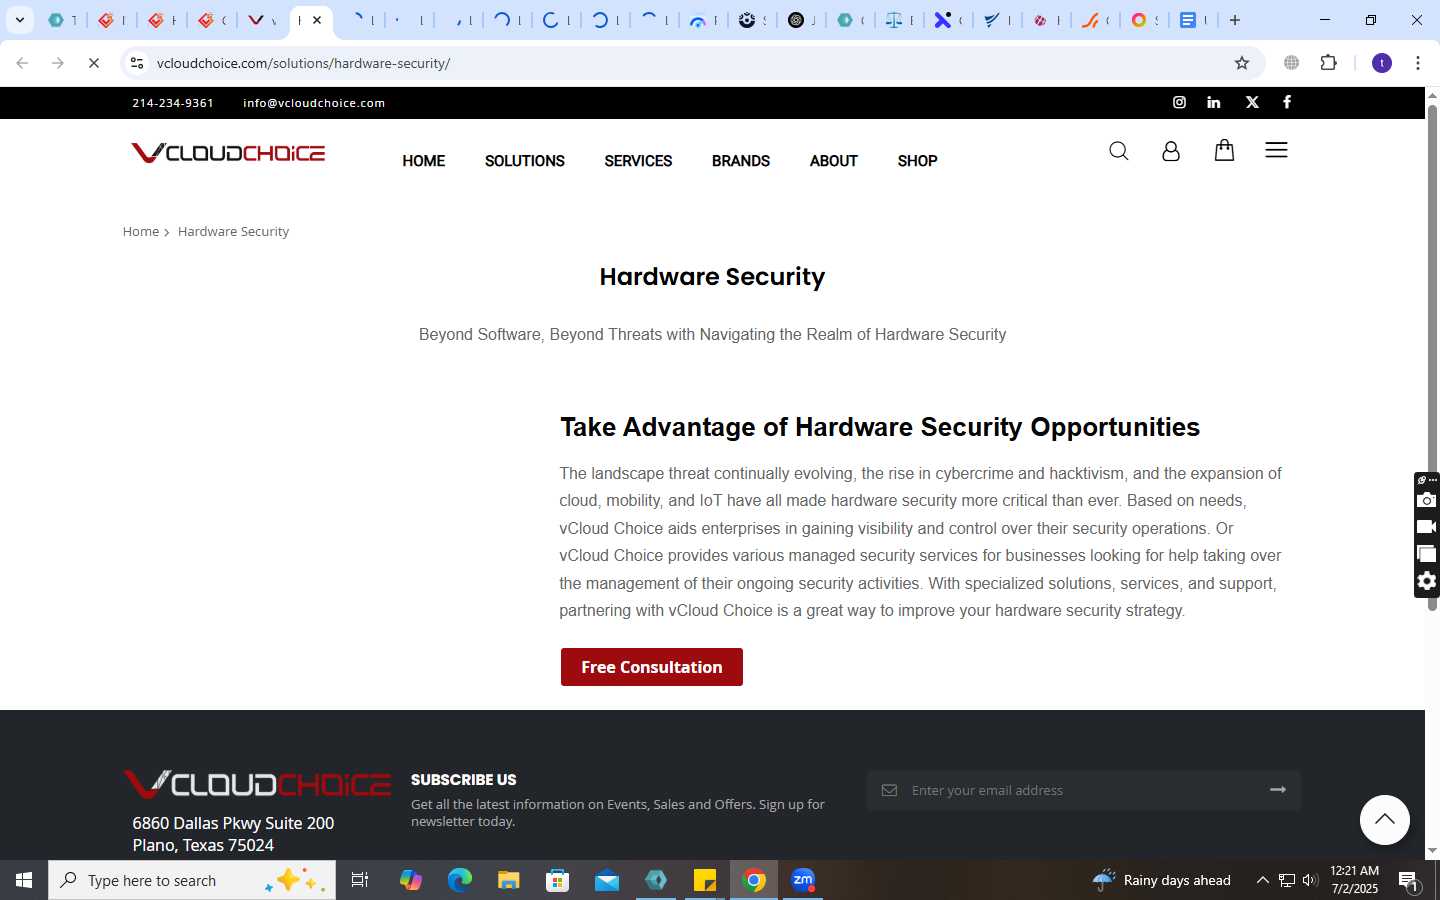Open the vCloudChoice header logo
Screen dimensions: 1440x900
[228, 153]
